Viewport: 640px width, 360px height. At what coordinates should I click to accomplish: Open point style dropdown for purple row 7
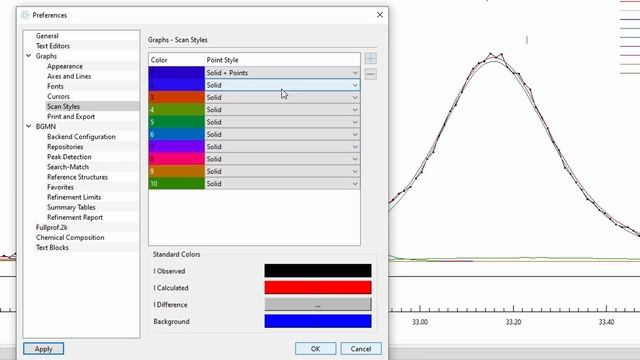282,147
